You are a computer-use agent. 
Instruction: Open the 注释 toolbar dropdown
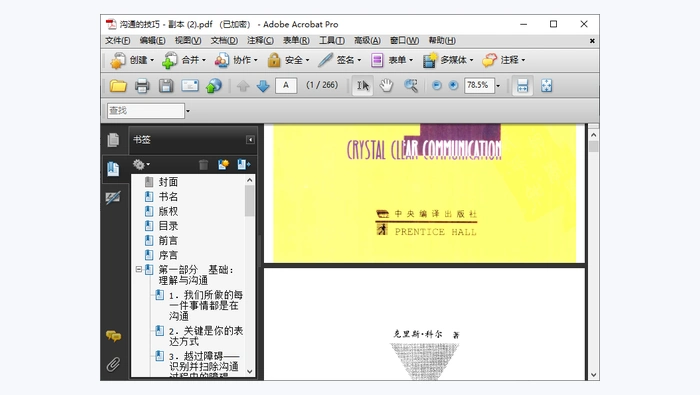point(504,60)
